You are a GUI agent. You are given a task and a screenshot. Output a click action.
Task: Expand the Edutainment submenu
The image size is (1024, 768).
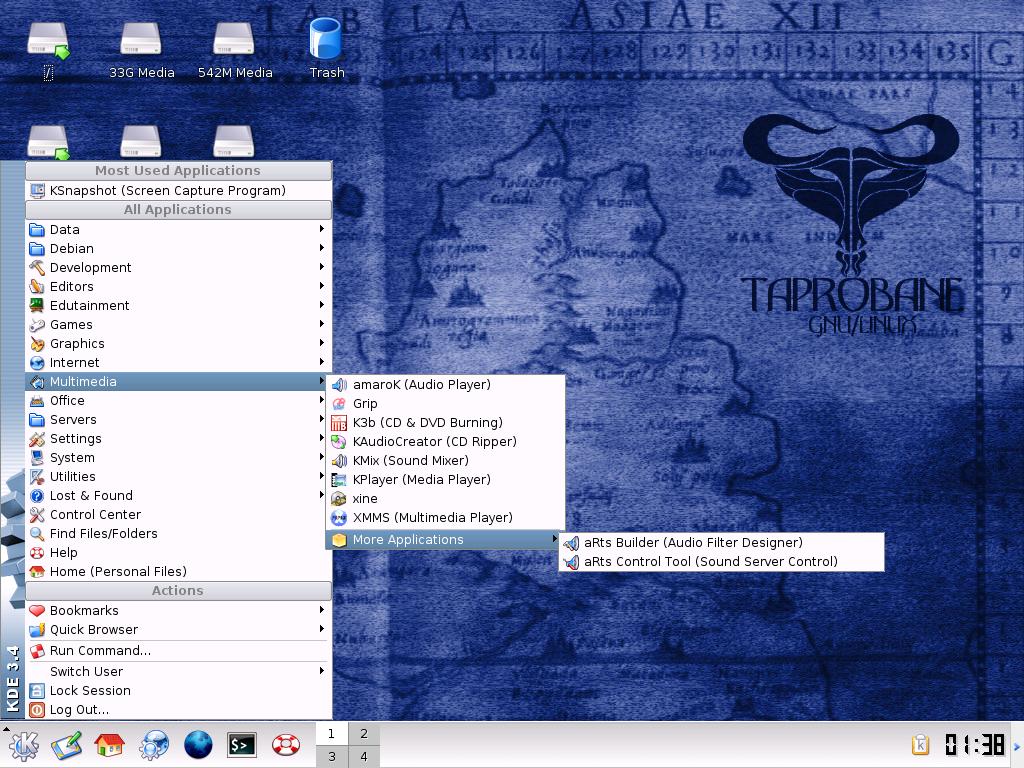pyautogui.click(x=178, y=305)
